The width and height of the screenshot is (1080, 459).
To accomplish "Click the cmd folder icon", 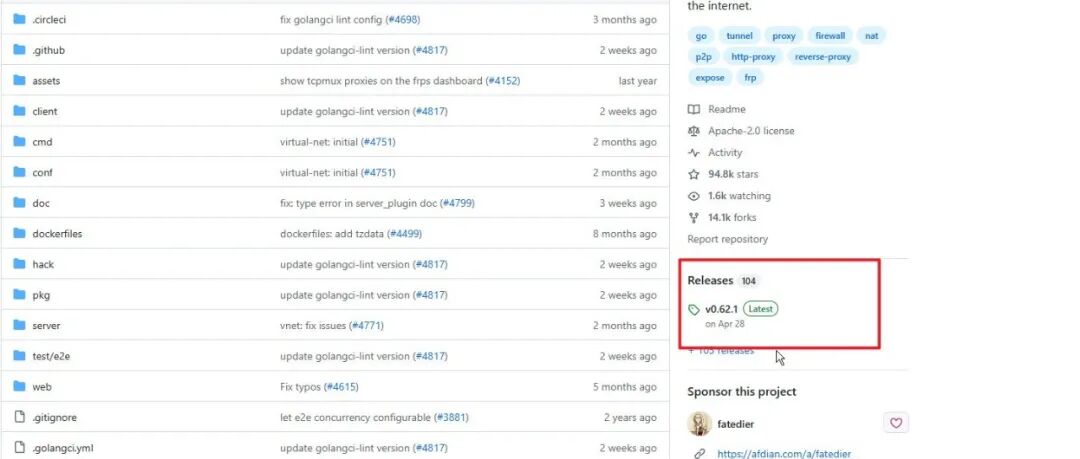I will pos(19,141).
